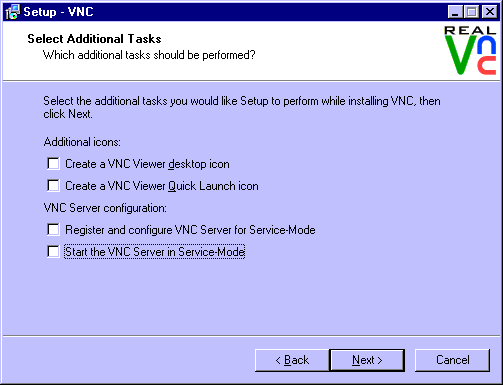Click the 'Create a VNC Viewer Quick Launch icon' label text
This screenshot has height=385, width=503.
pyautogui.click(x=162, y=186)
